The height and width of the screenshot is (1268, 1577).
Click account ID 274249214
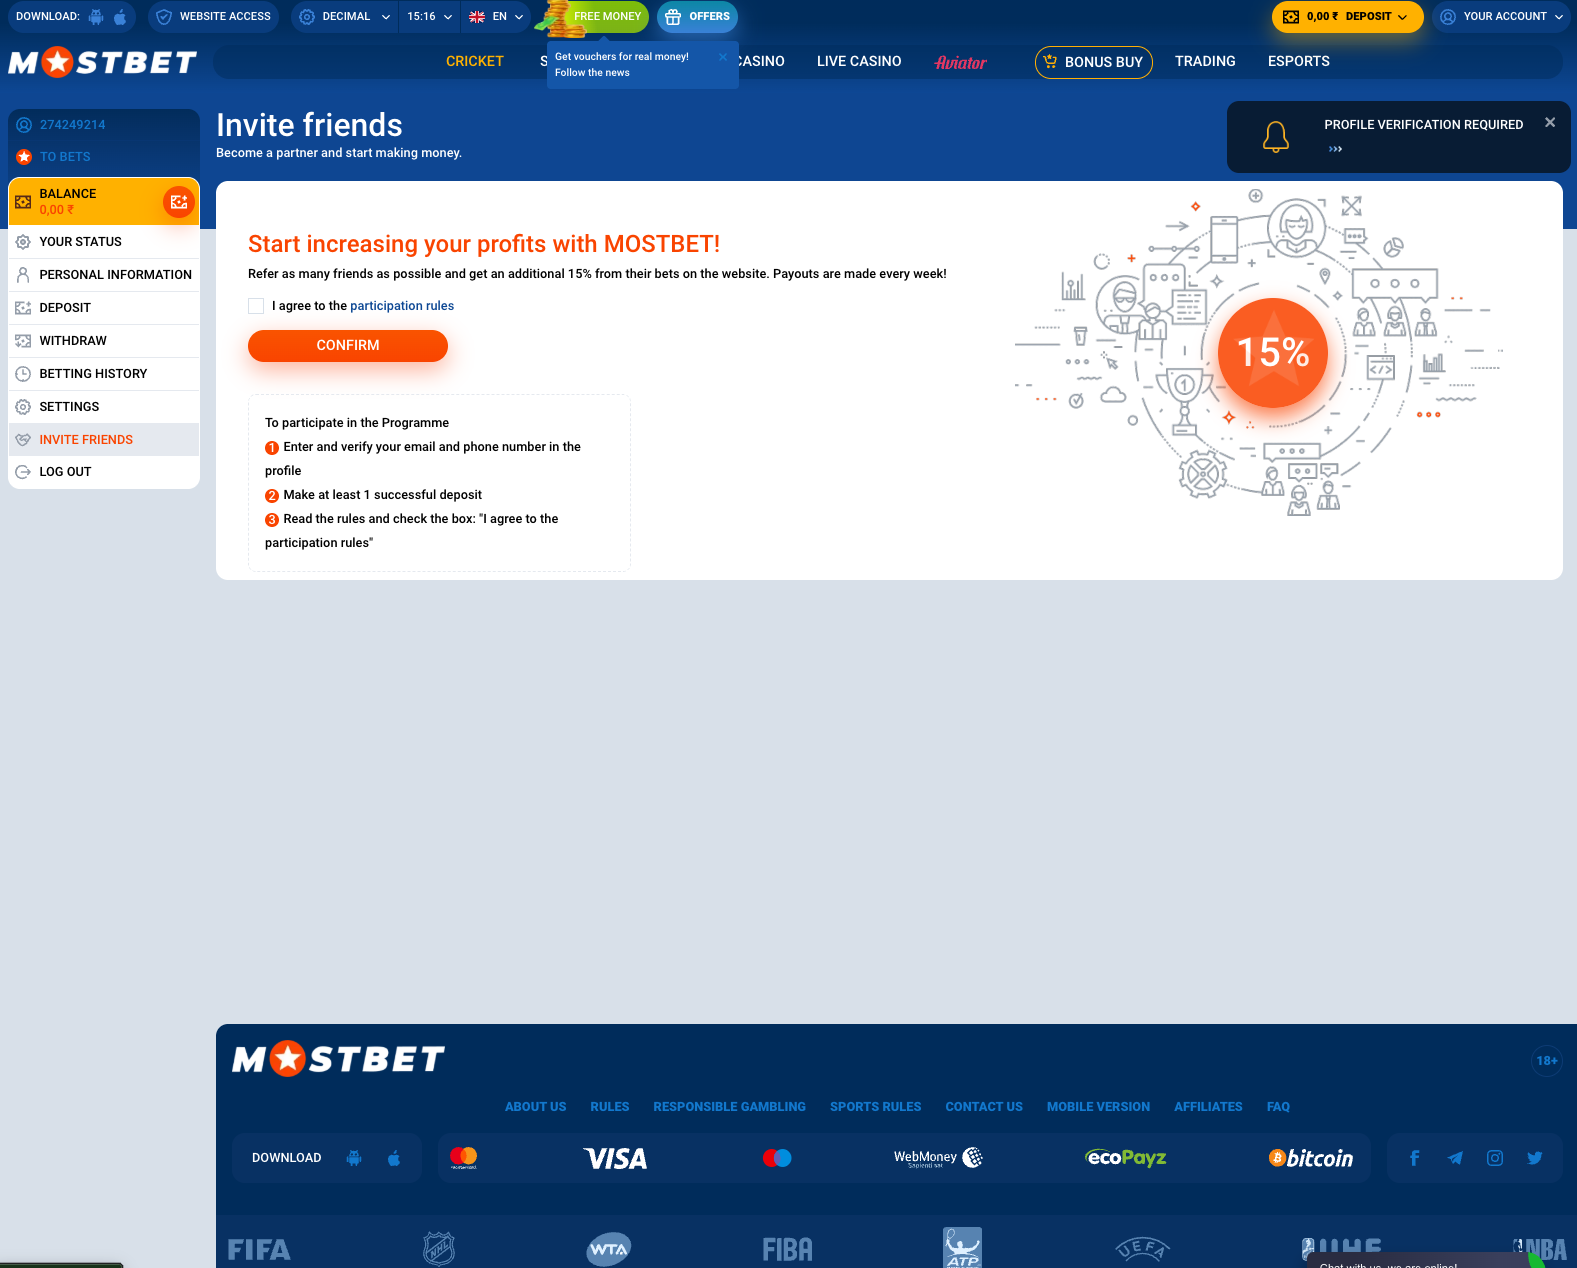point(73,125)
